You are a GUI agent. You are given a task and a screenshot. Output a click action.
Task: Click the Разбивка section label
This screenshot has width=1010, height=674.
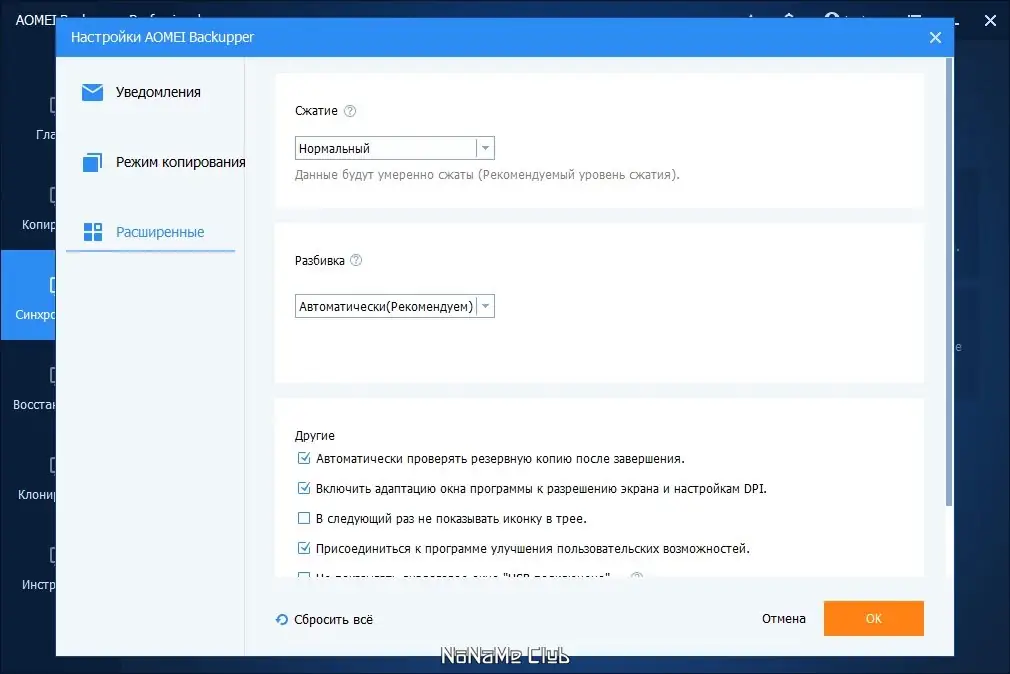pyautogui.click(x=319, y=260)
